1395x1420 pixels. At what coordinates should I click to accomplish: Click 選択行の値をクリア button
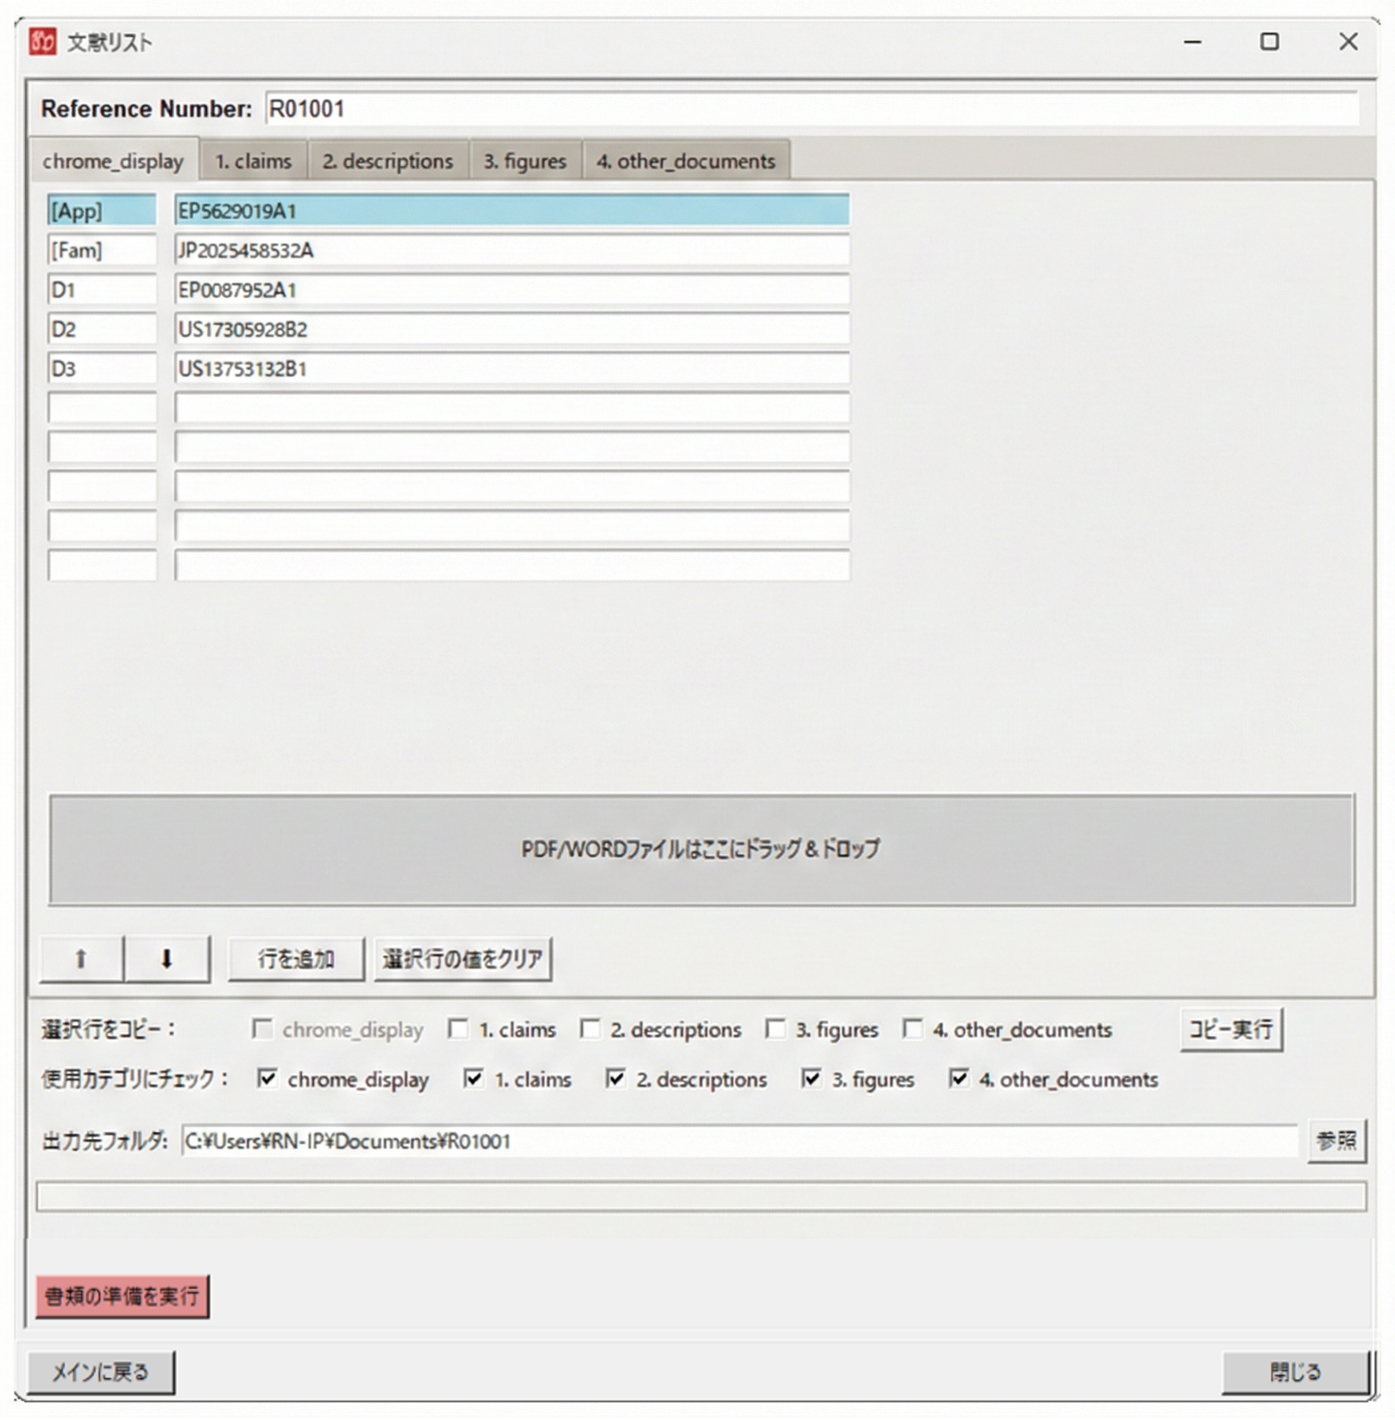coord(462,959)
